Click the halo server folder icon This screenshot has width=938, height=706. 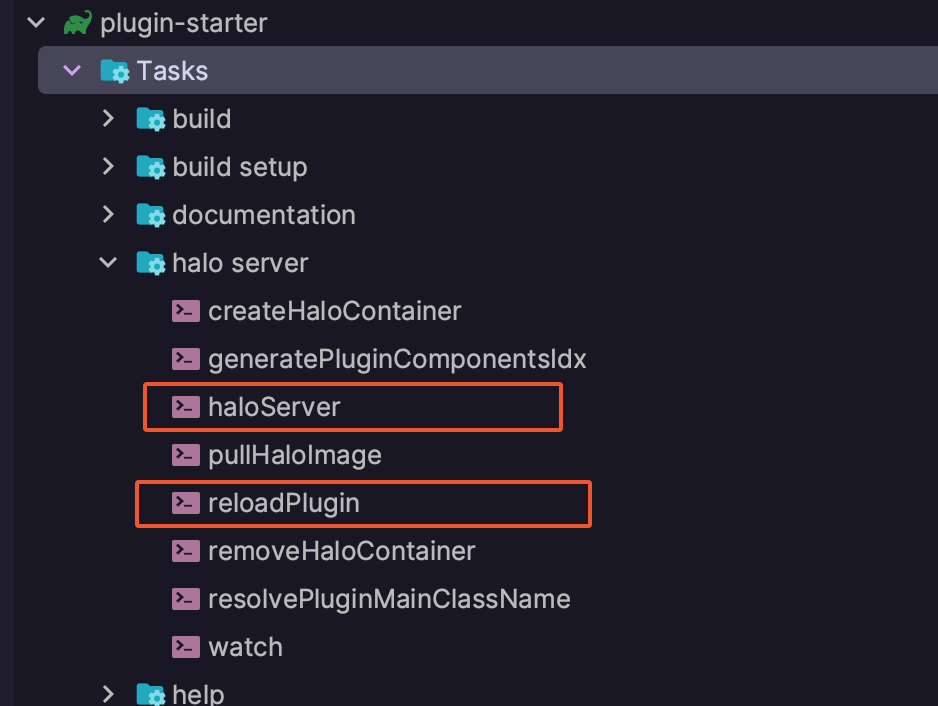150,262
